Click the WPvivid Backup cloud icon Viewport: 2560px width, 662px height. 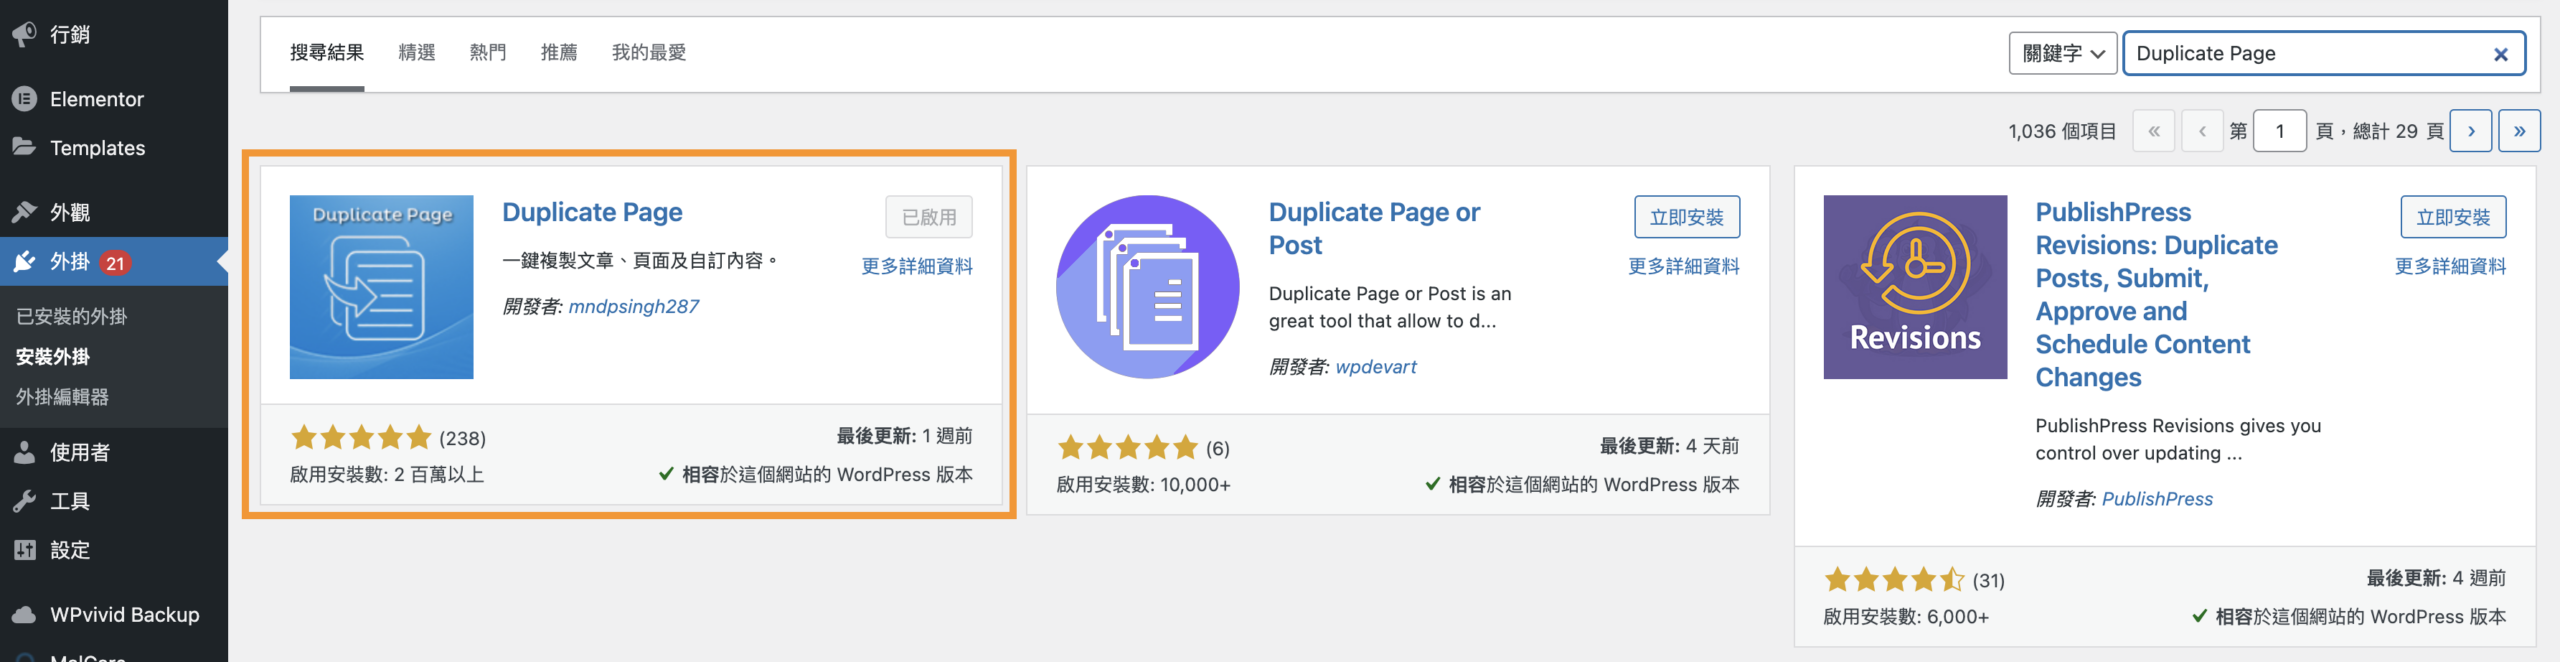point(24,614)
